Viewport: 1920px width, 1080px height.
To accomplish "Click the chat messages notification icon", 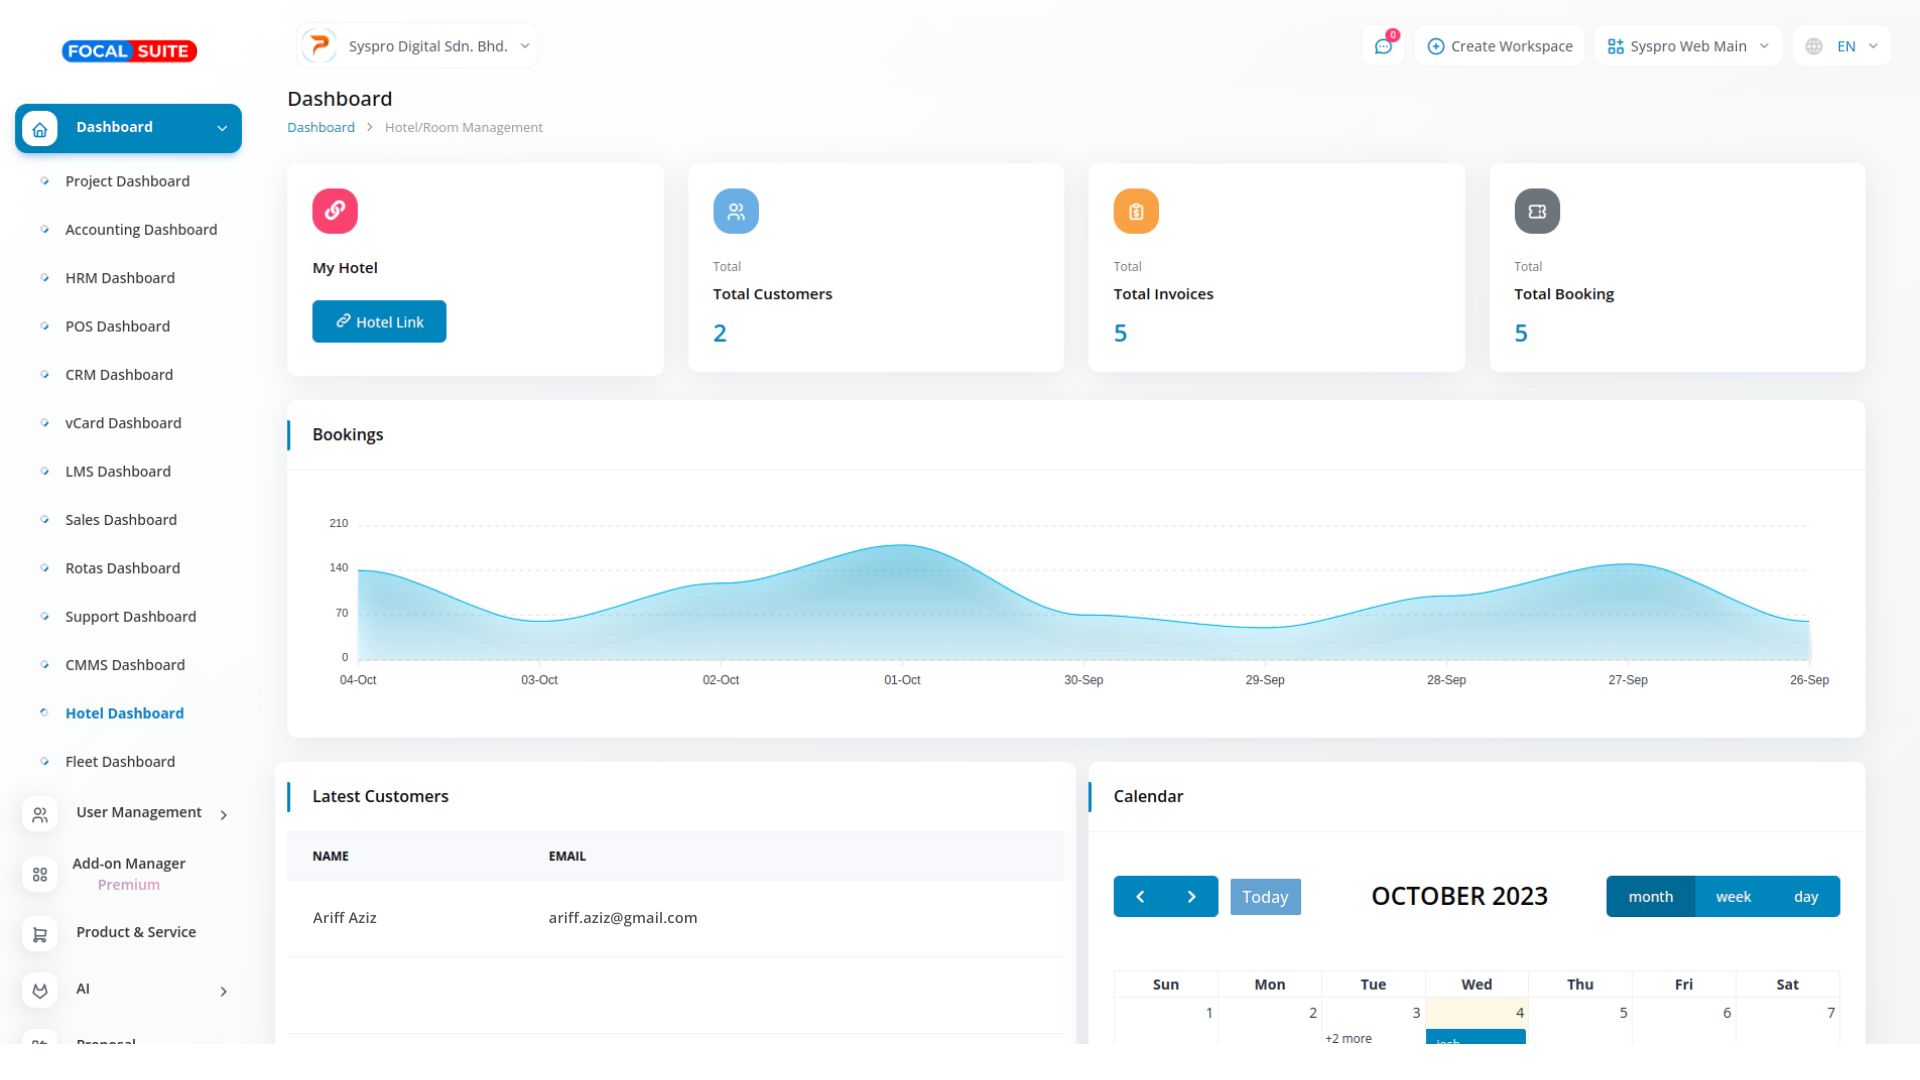I will (x=1383, y=46).
